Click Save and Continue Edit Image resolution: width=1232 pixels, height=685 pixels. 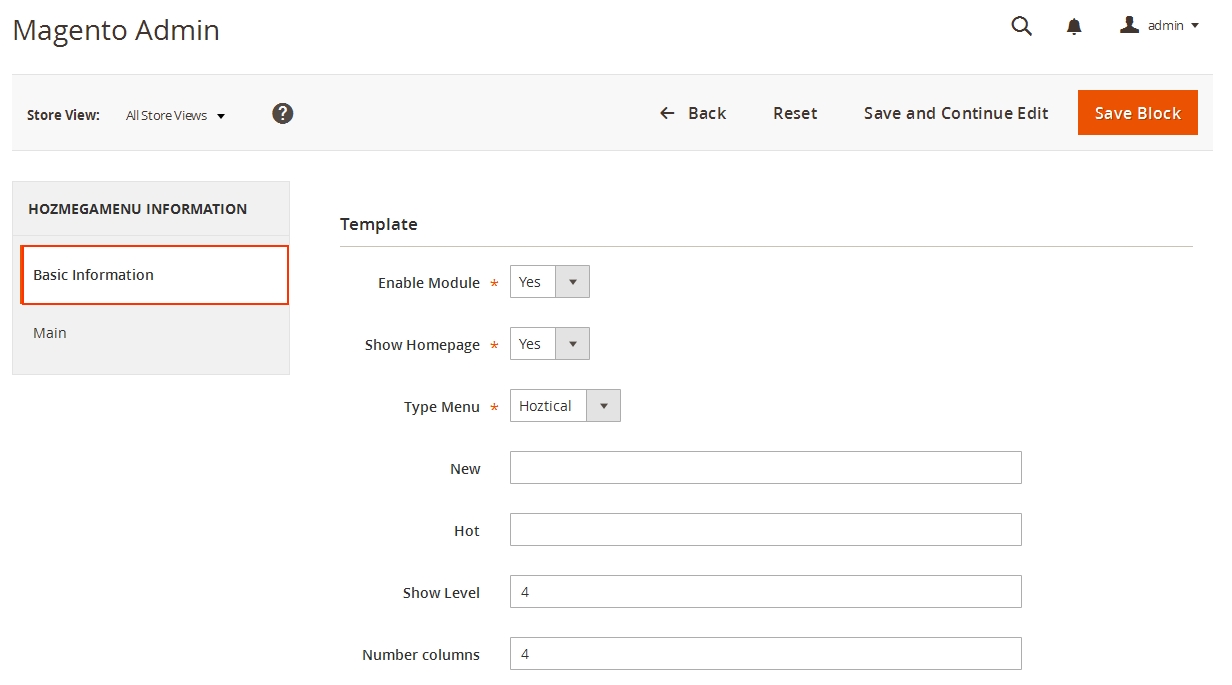(x=956, y=114)
